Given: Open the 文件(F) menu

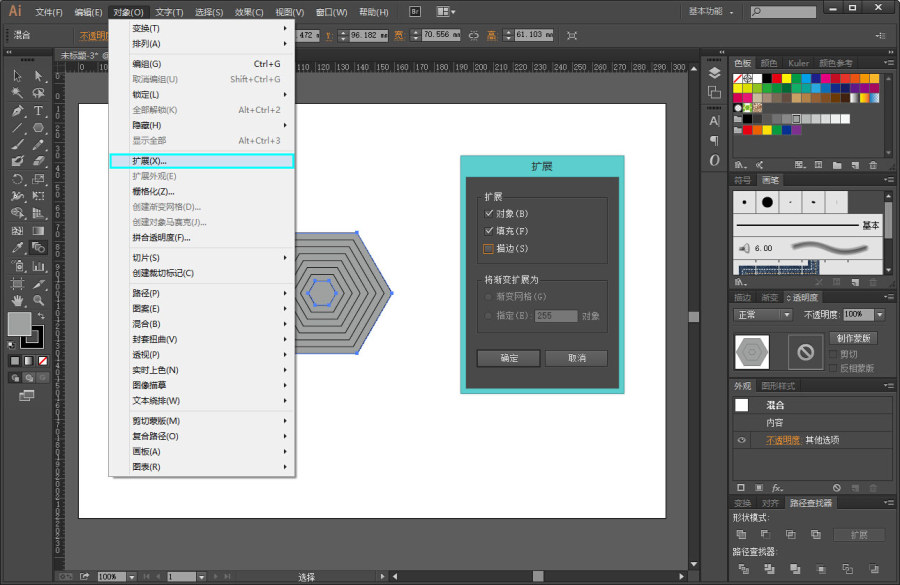Looking at the screenshot, I should pyautogui.click(x=49, y=12).
